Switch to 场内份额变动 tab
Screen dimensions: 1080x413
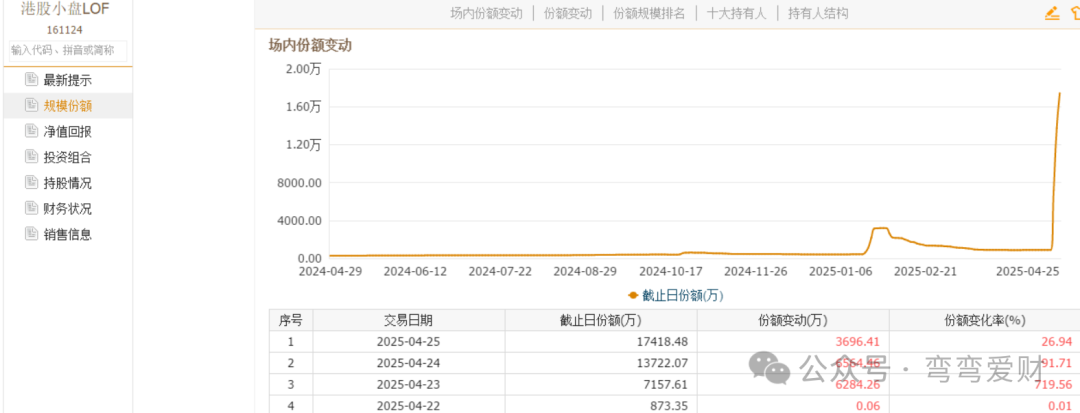pos(486,13)
